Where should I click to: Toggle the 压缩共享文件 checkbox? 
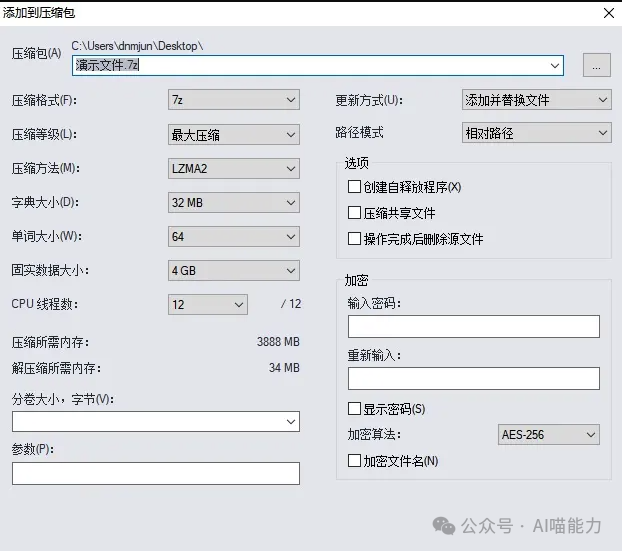coord(354,213)
